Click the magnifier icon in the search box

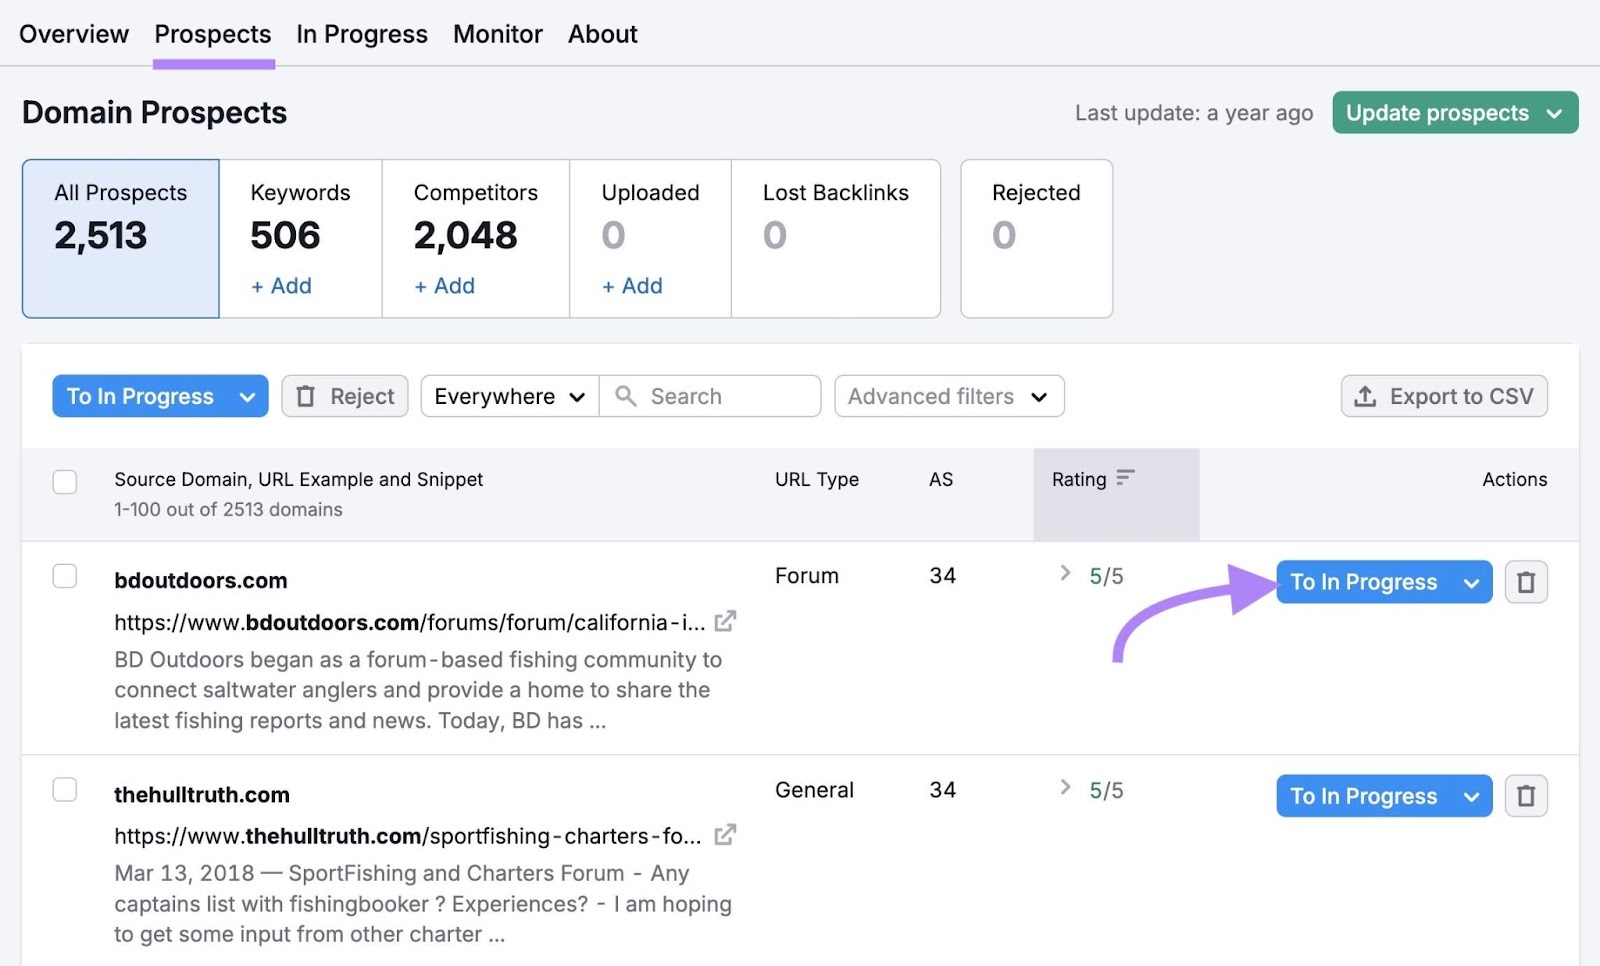pos(625,396)
